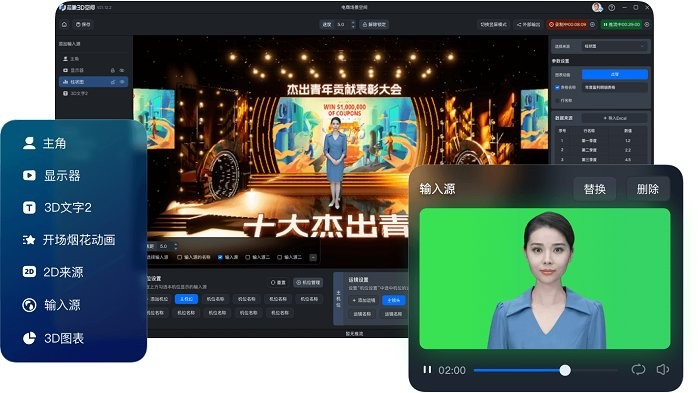Choose 输入源 in the floating source list
This screenshot has height=393, width=700.
[x=51, y=305]
